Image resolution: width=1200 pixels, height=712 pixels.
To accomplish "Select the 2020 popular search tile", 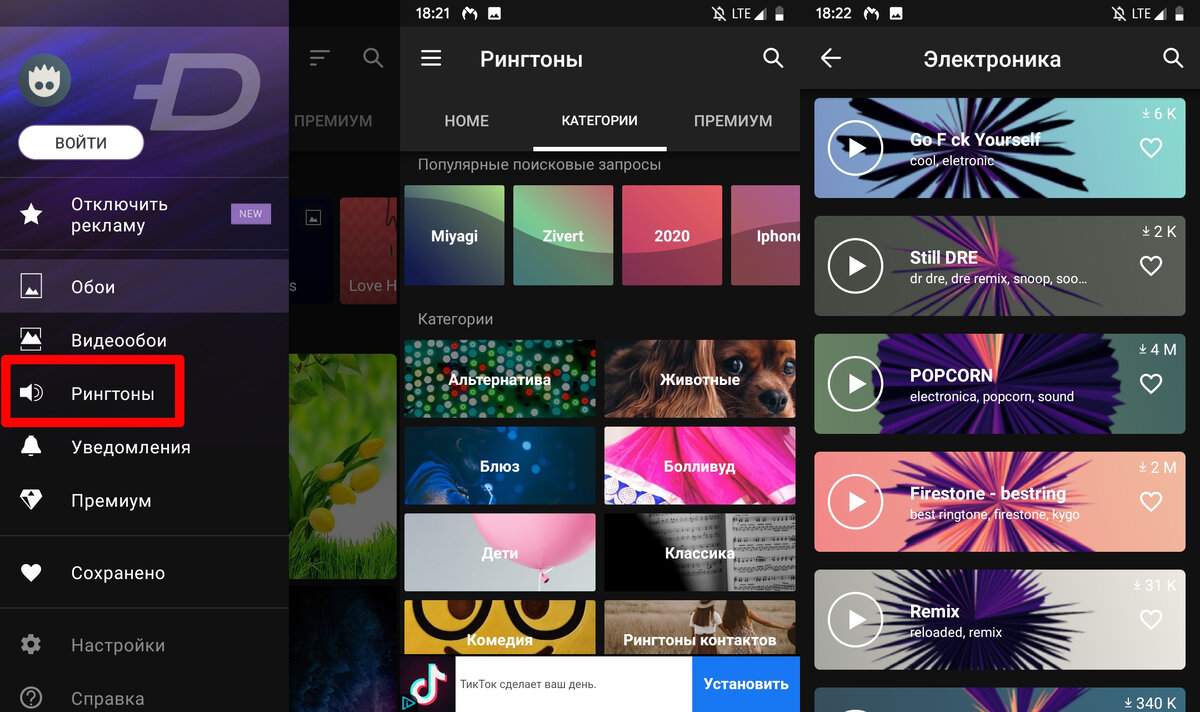I will tap(672, 236).
